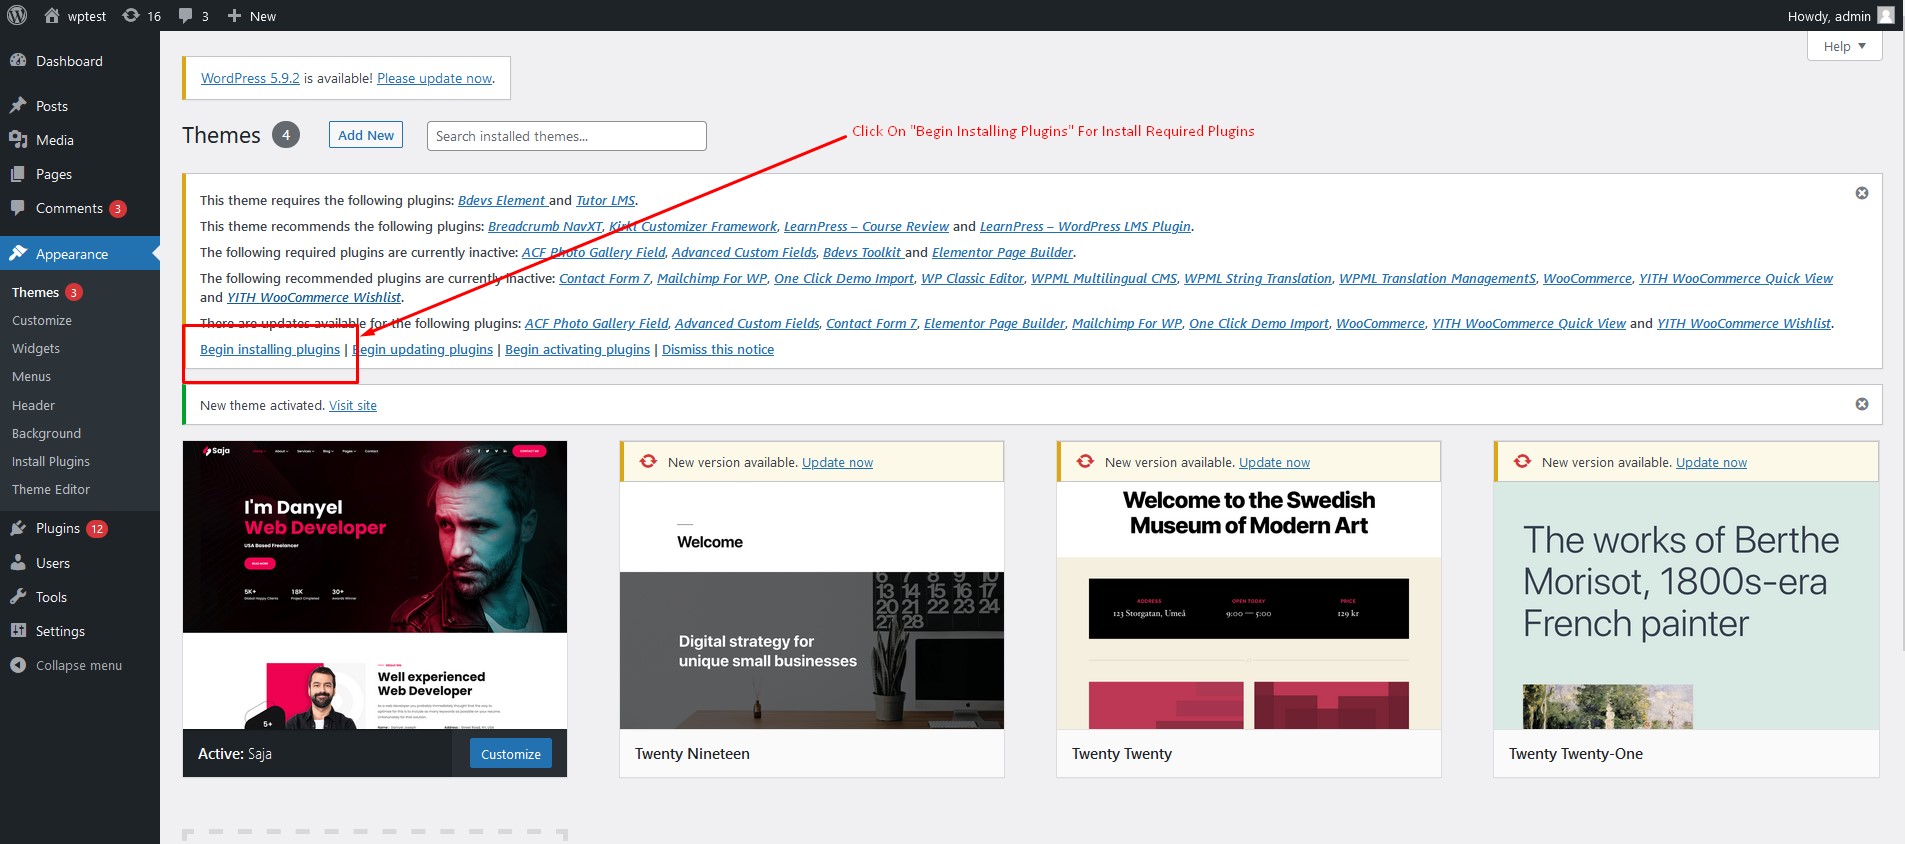1905x844 pixels.
Task: Open the Header submenu item
Action: (x=33, y=405)
